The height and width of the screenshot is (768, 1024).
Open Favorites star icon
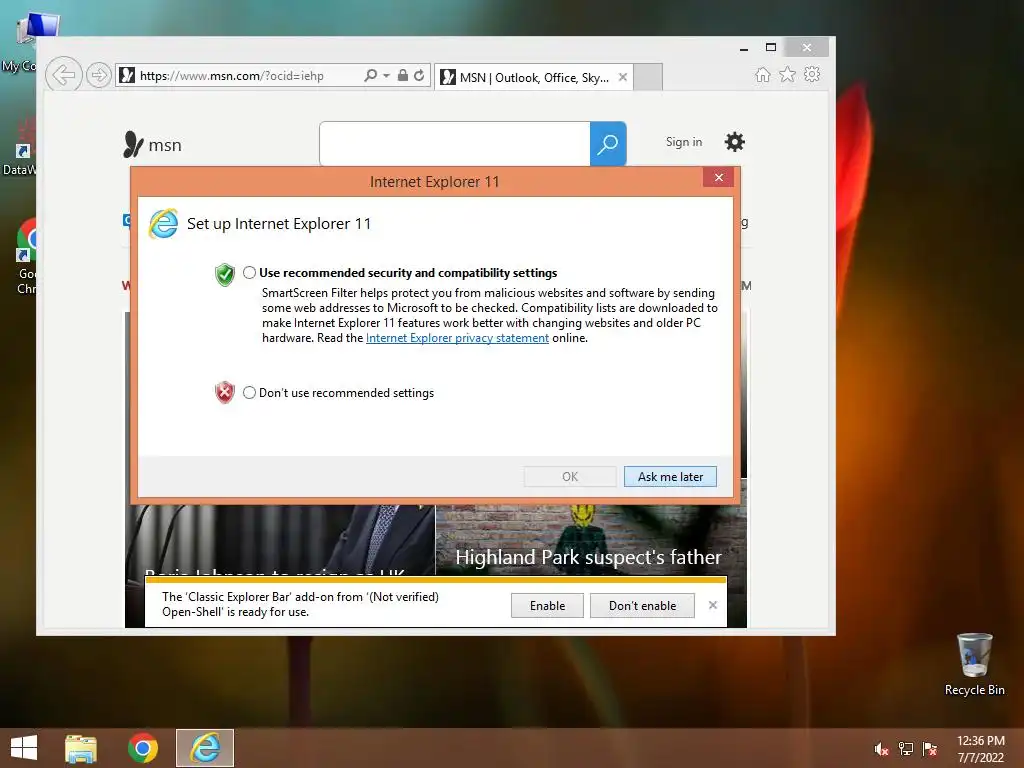787,74
